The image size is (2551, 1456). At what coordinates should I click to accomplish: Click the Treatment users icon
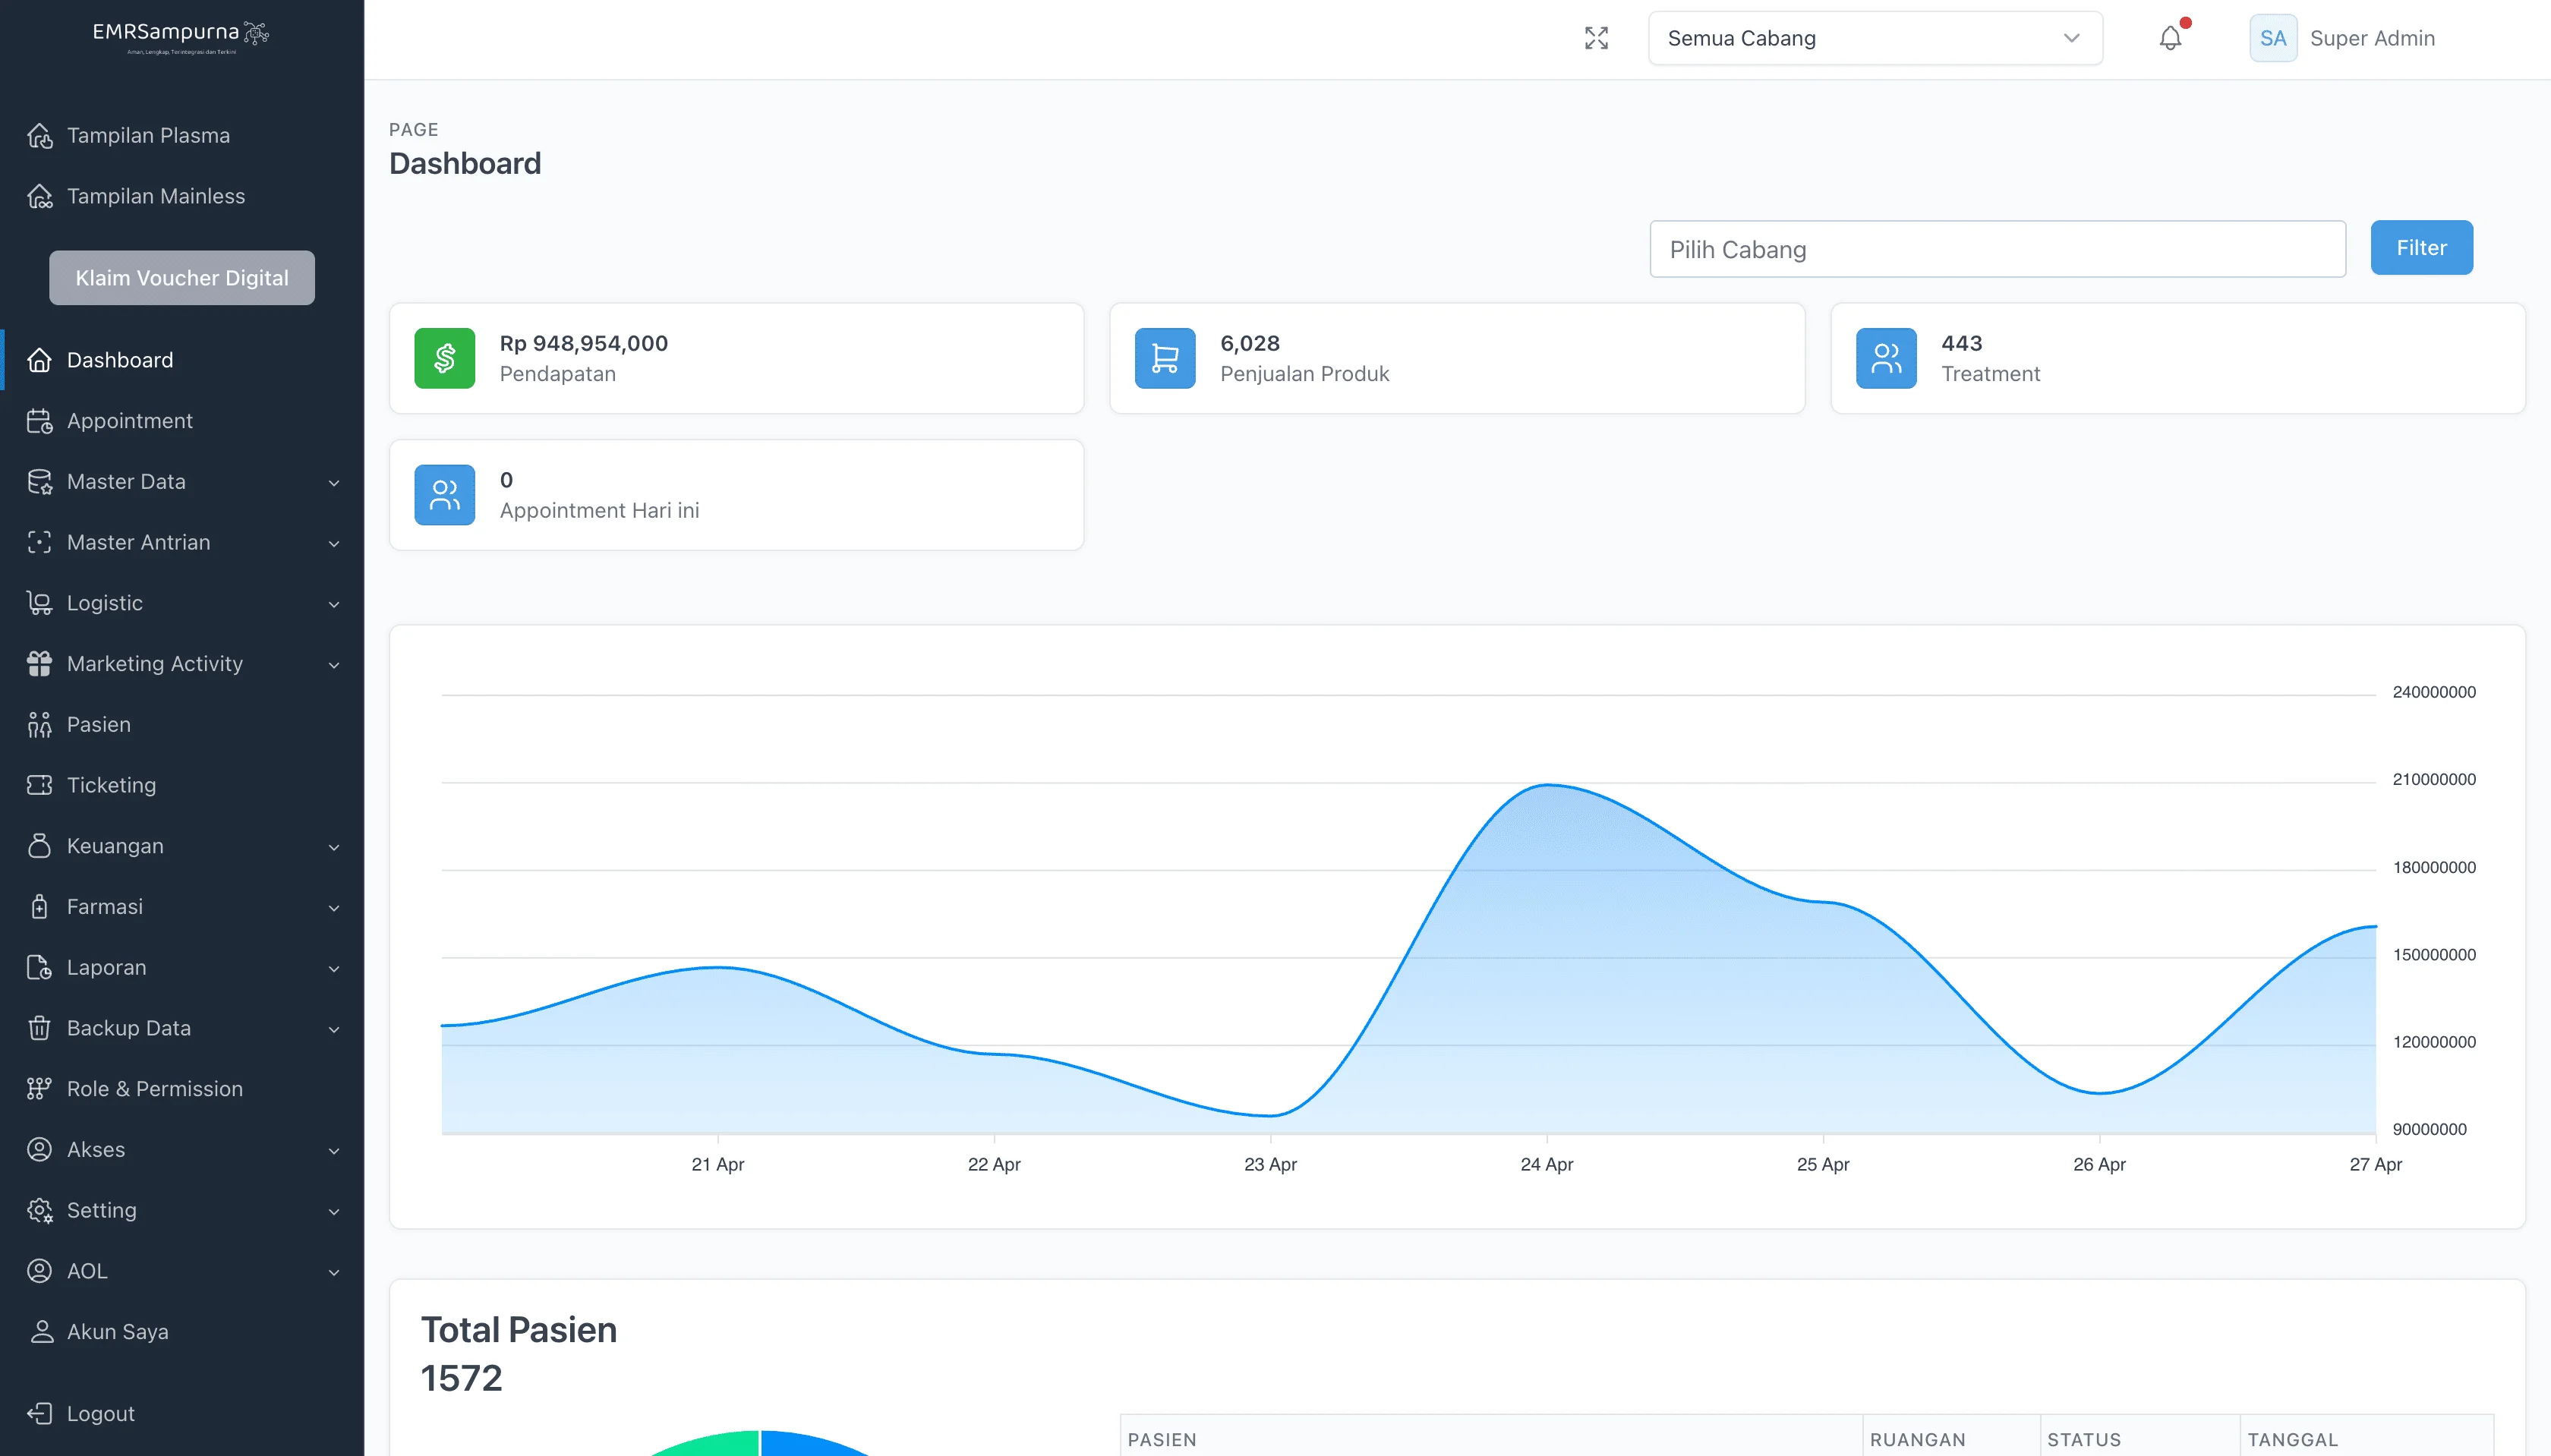tap(1886, 358)
